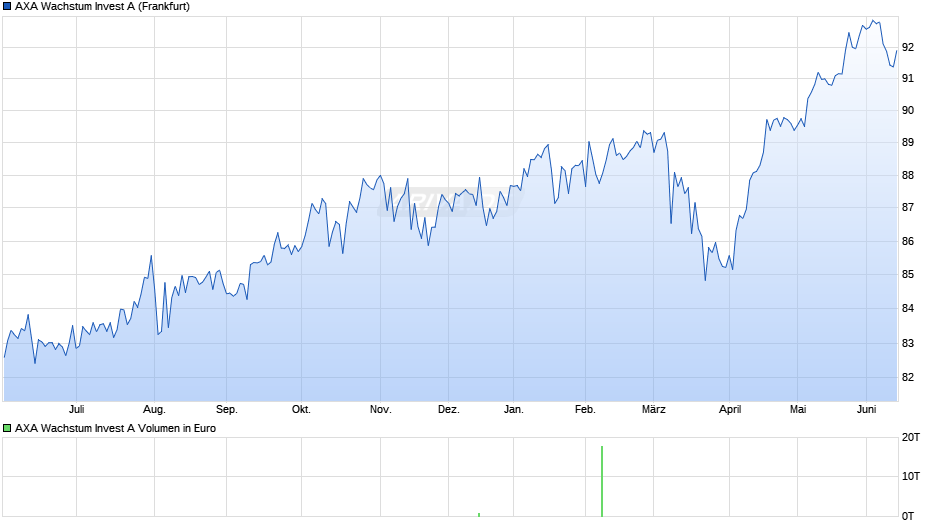The image size is (940, 526).
Task: Click the title 'AXA Wachstum Invest A (Frankfurt)'
Action: click(103, 7)
